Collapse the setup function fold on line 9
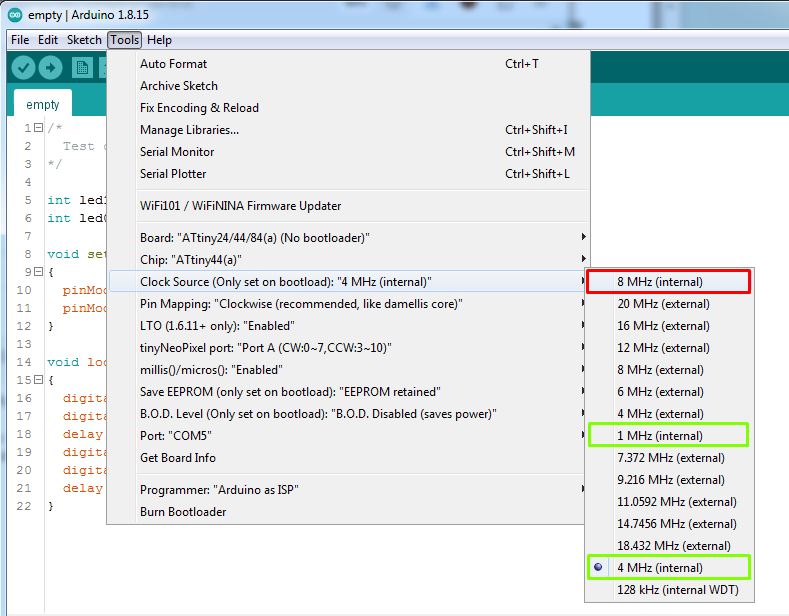This screenshot has width=789, height=616. tap(38, 272)
